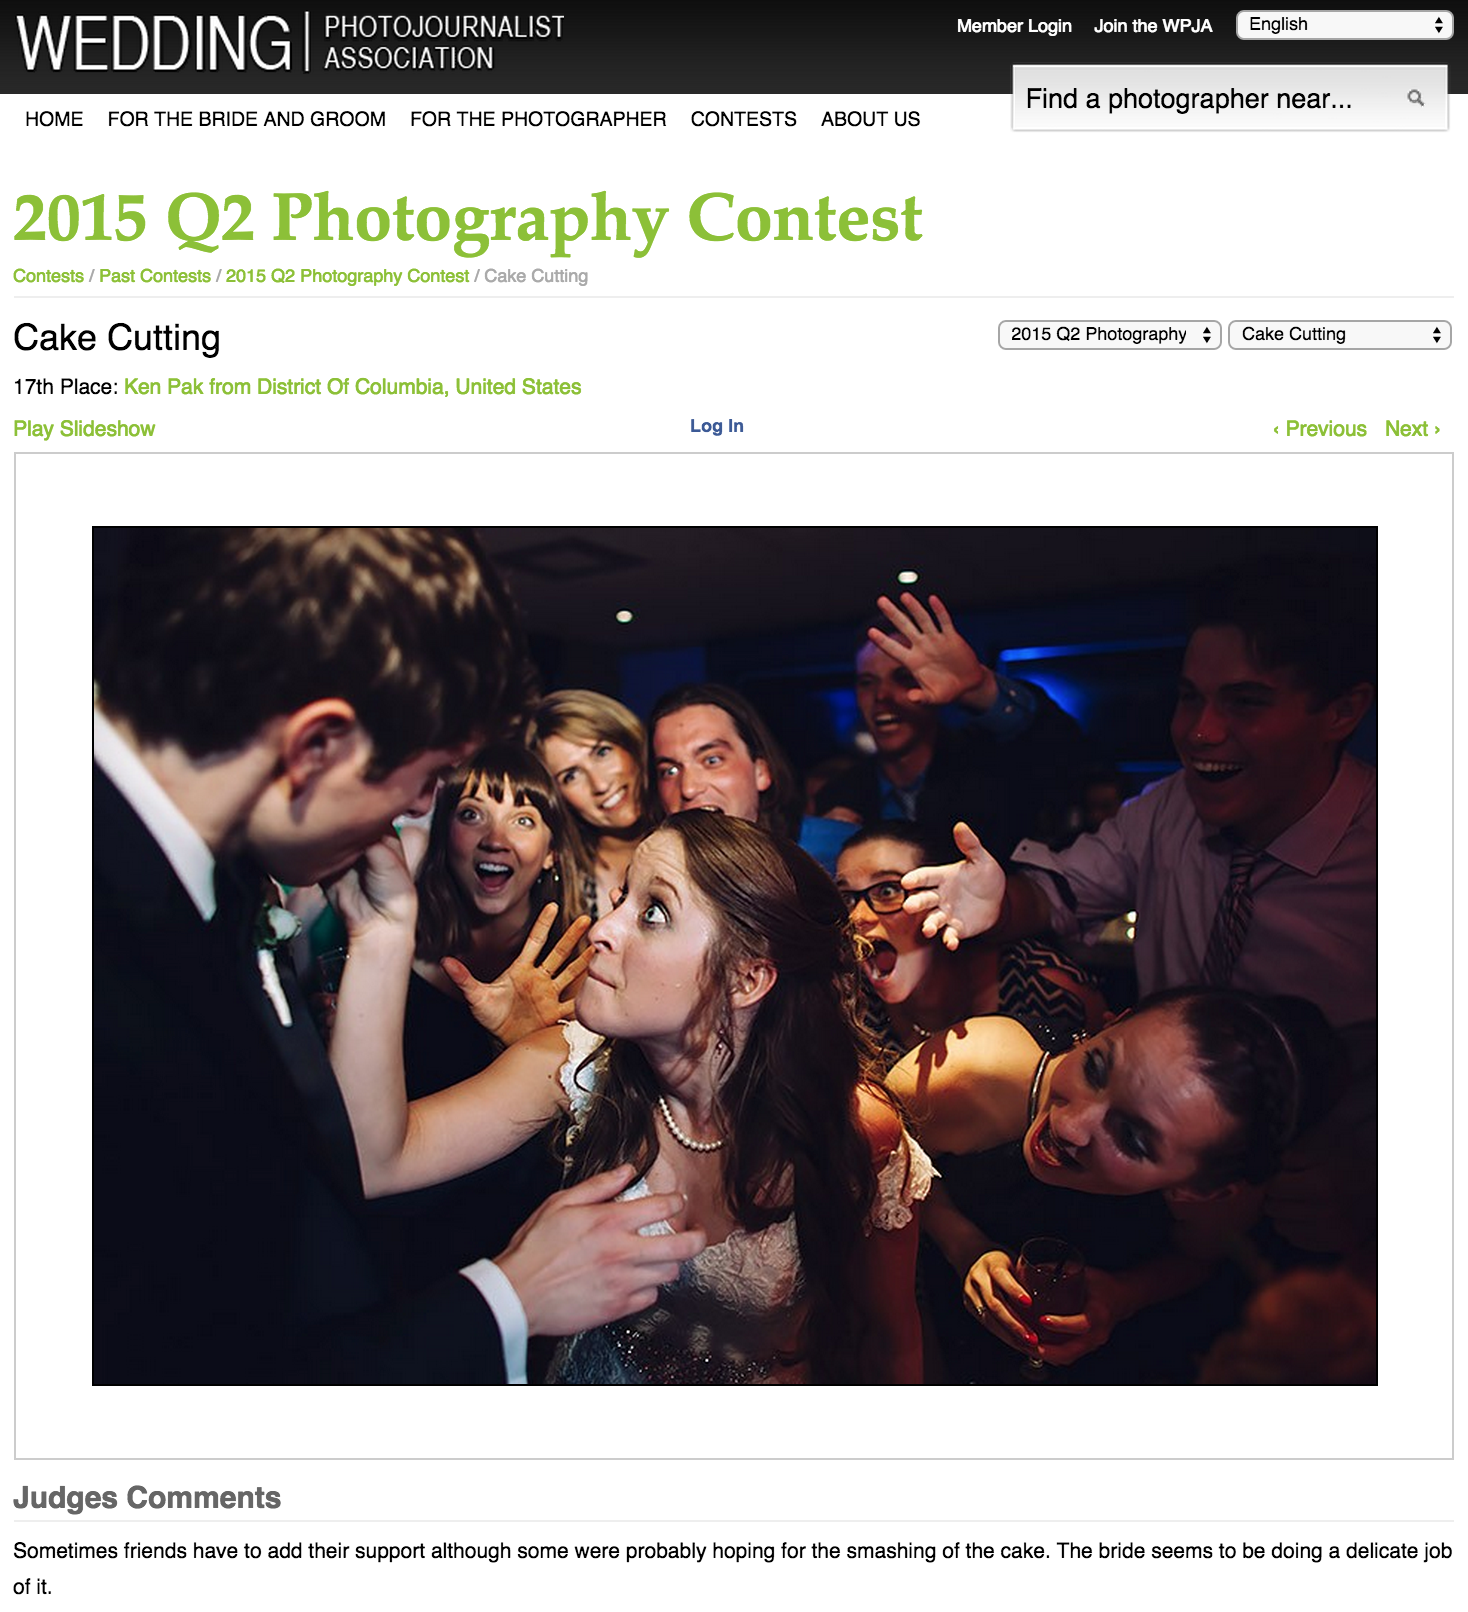The width and height of the screenshot is (1468, 1612).
Task: Click the magnifier search icon
Action: [x=1415, y=98]
